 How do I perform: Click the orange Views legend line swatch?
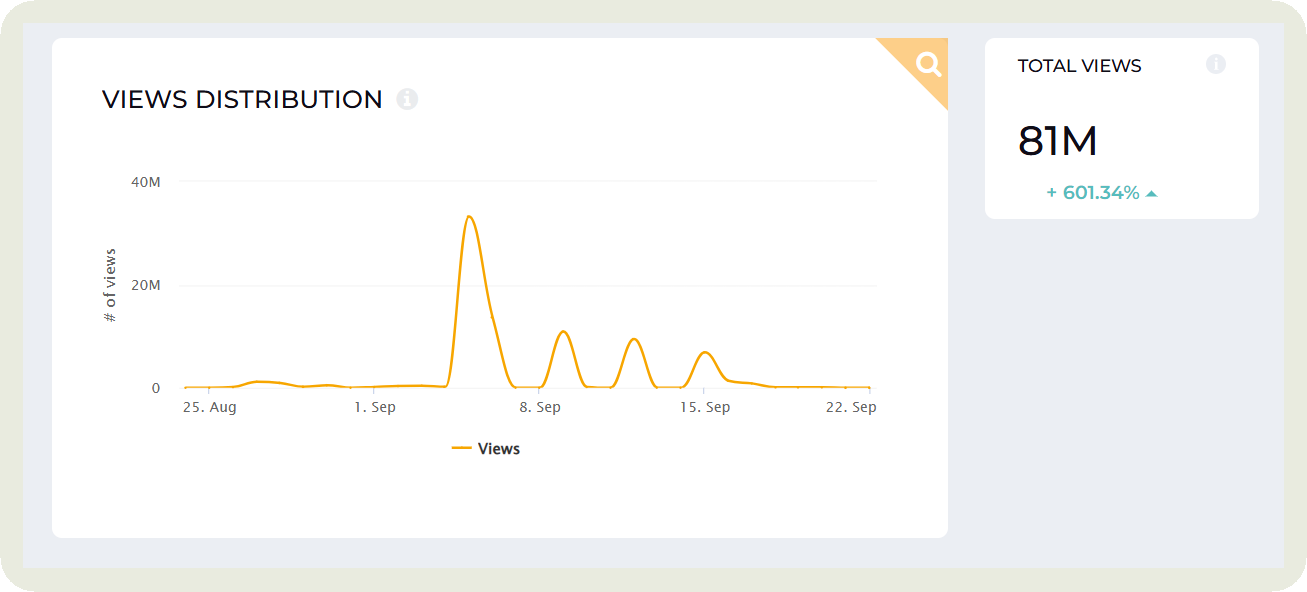point(461,449)
